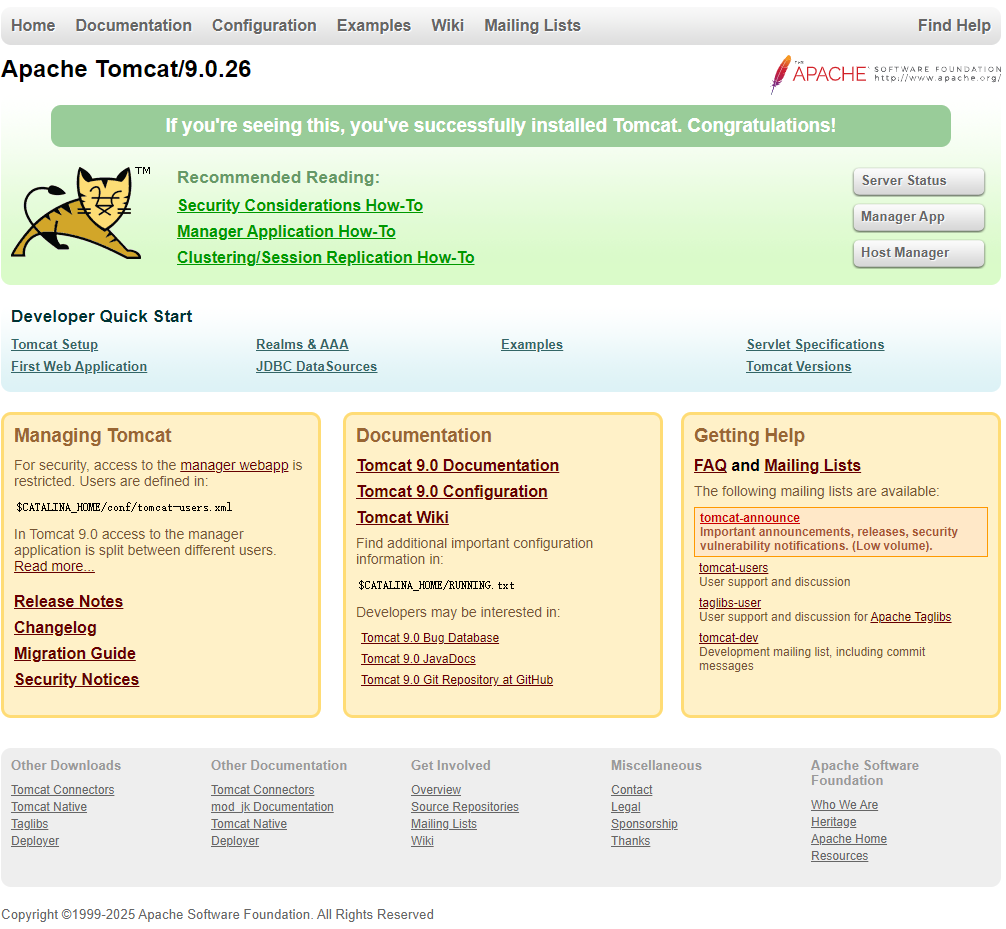1006x929 pixels.
Task: Open the Migration Guide link
Action: (x=75, y=653)
